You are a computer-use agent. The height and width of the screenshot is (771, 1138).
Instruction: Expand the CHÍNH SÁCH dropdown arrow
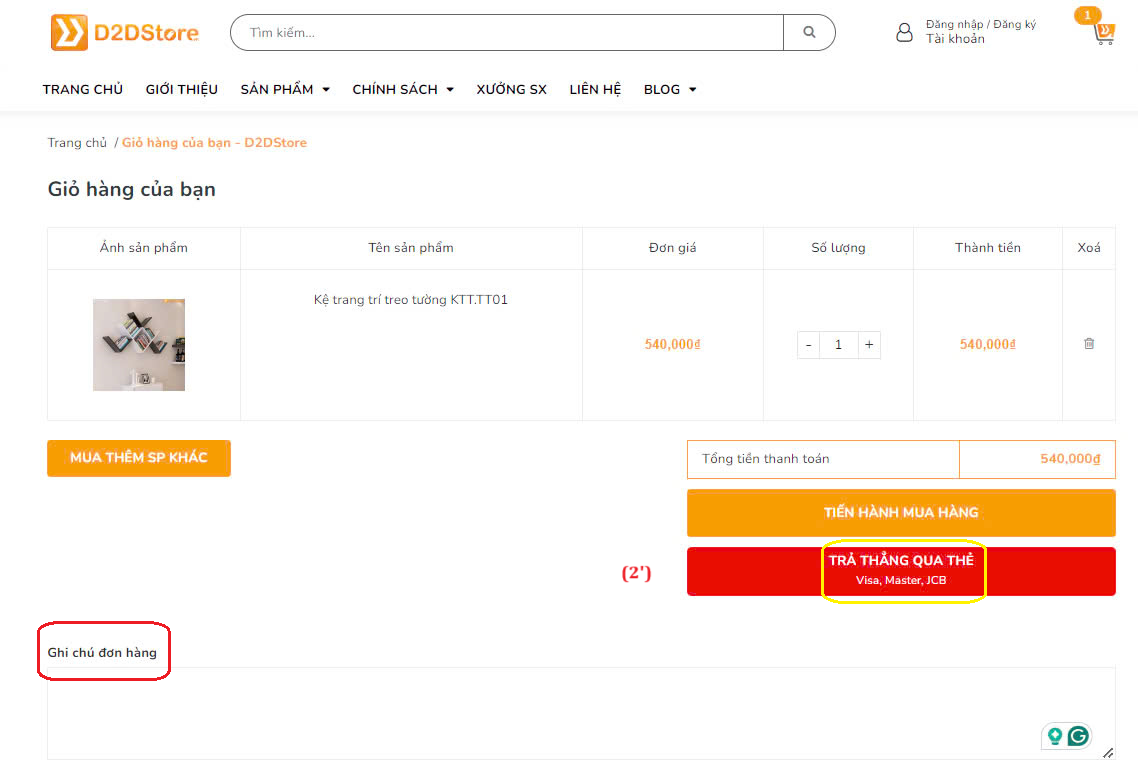pos(450,89)
